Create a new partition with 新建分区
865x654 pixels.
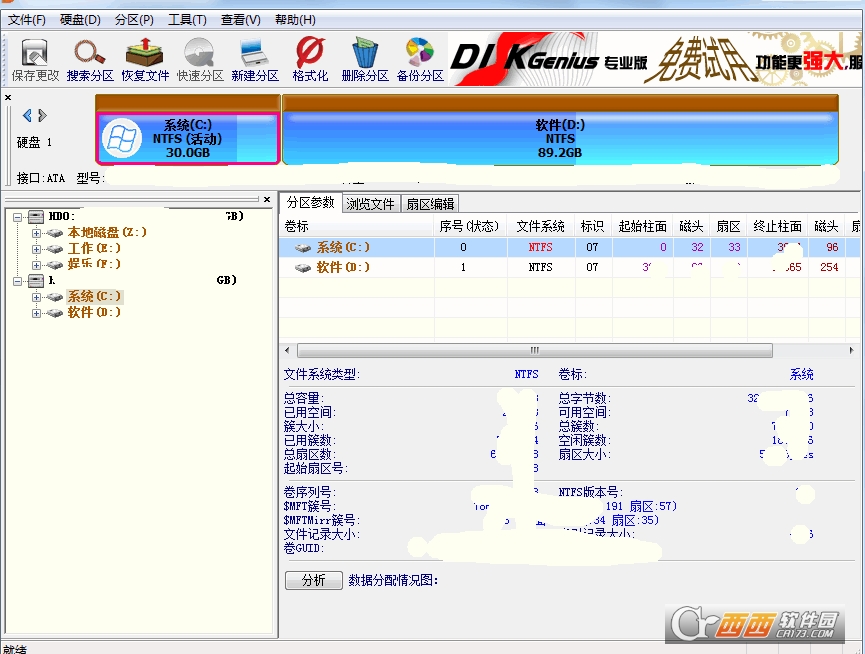pos(255,60)
